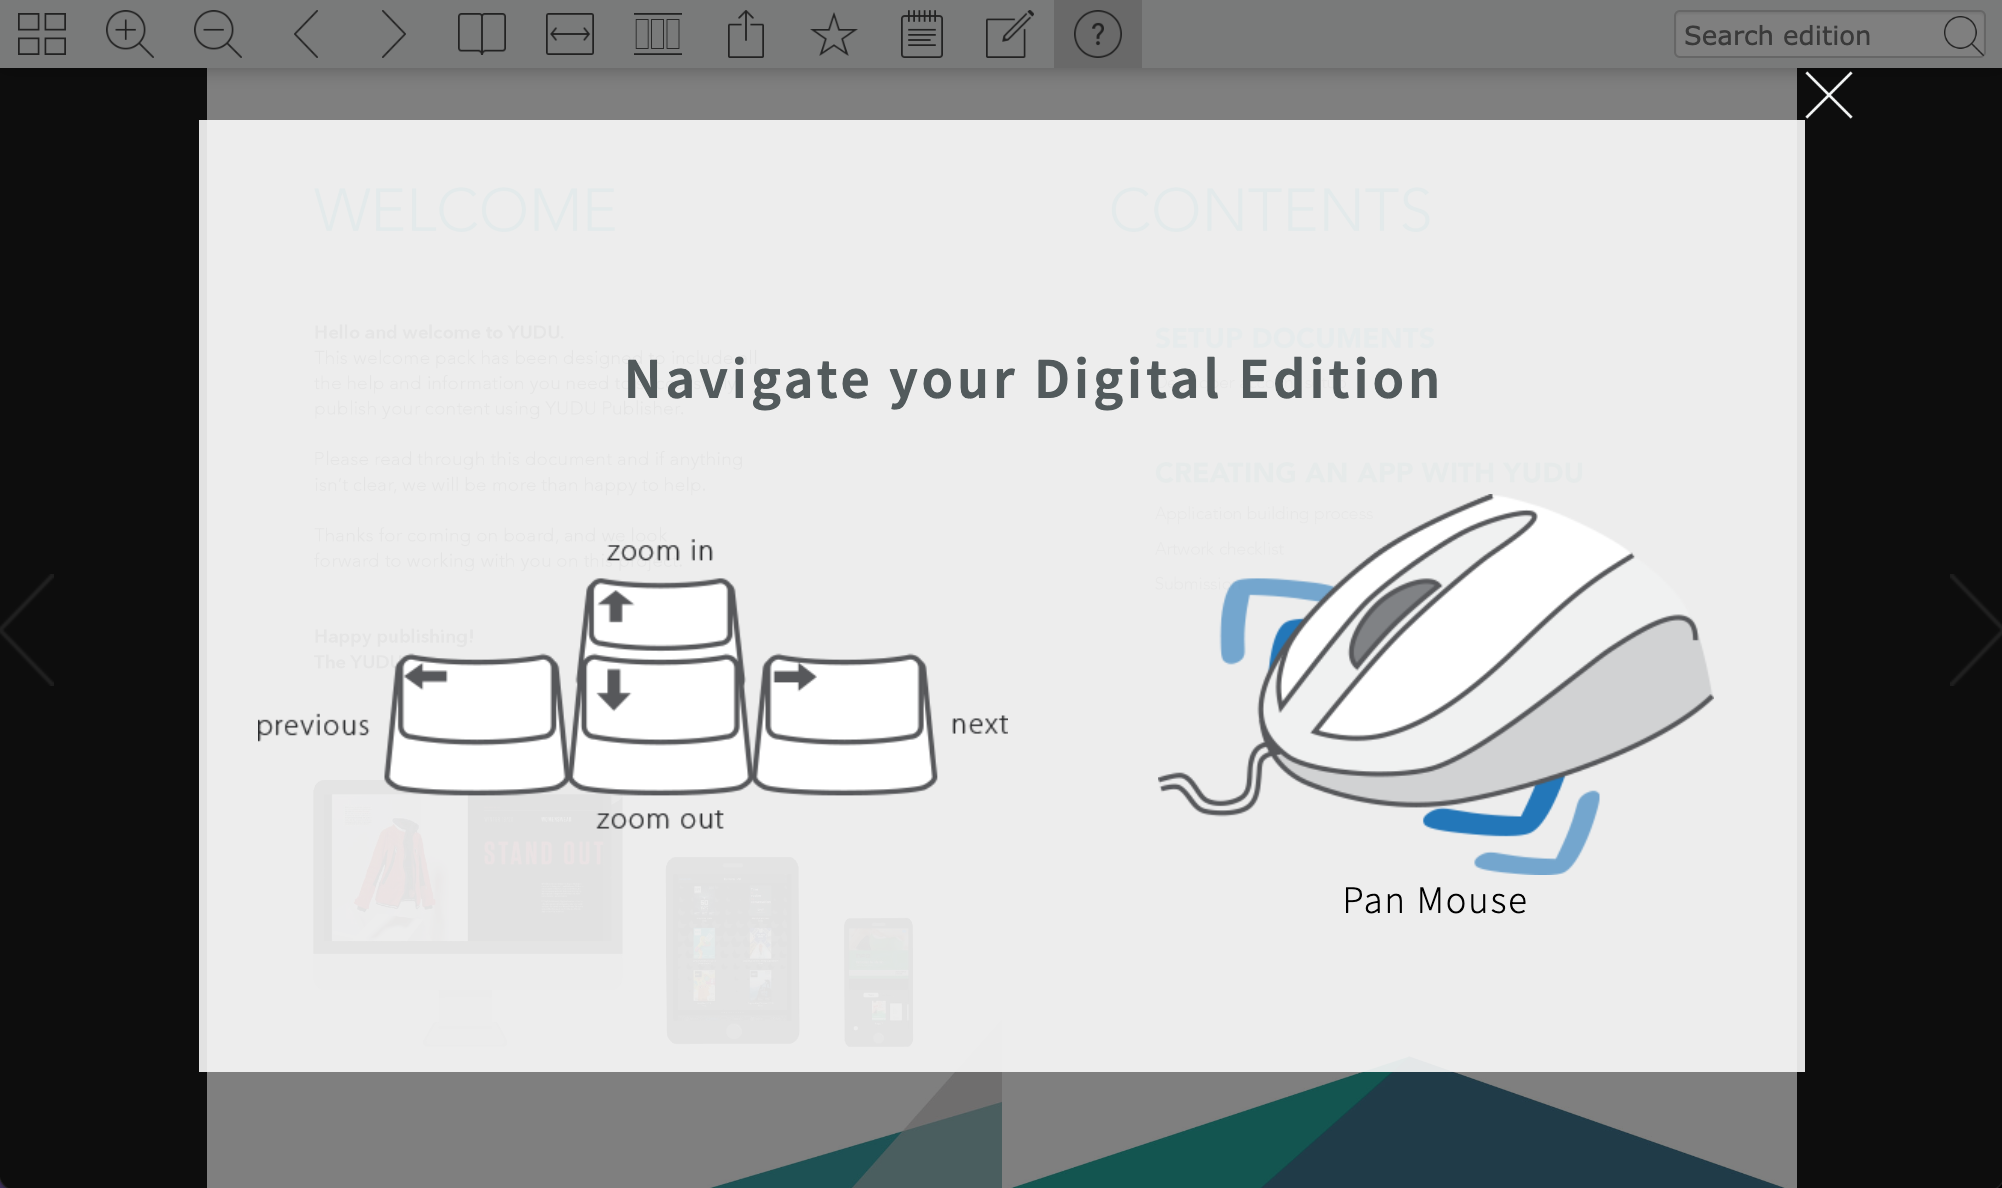The height and width of the screenshot is (1188, 2002).
Task: Click the 'zoom in' label
Action: click(660, 550)
